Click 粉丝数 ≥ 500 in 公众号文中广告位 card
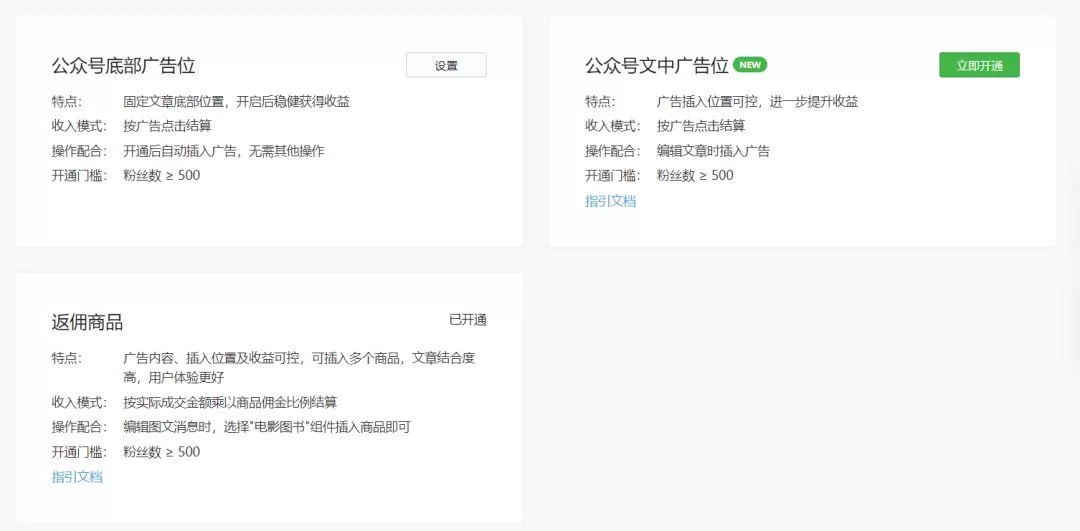 694,176
